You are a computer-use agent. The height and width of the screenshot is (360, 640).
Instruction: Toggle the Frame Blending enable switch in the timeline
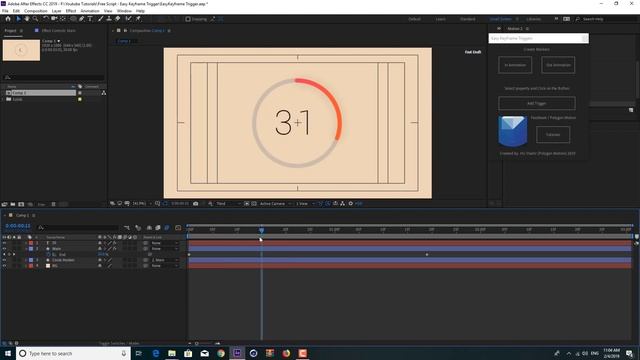pyautogui.click(x=158, y=228)
